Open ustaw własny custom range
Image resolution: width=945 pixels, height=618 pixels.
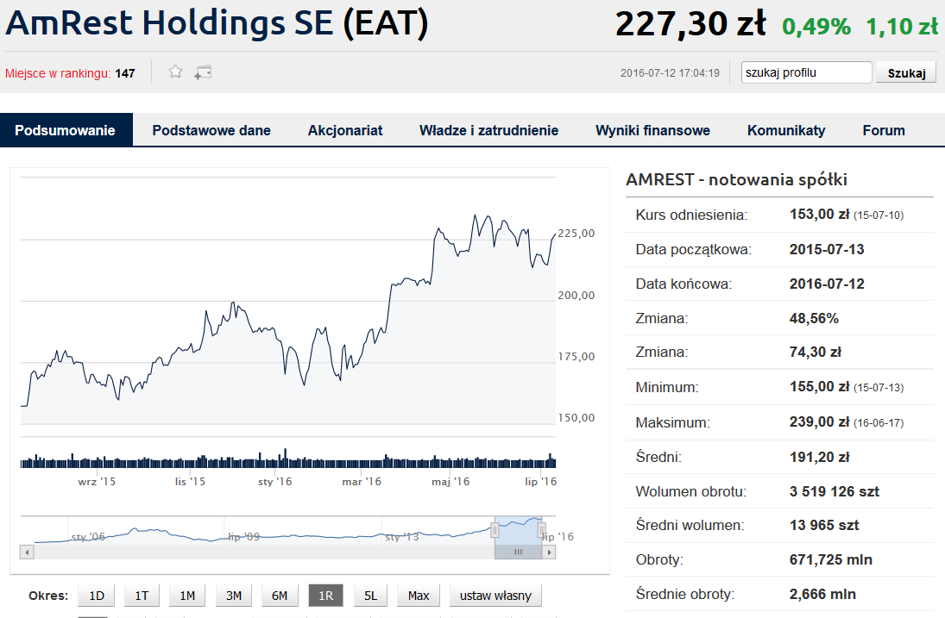coord(495,595)
